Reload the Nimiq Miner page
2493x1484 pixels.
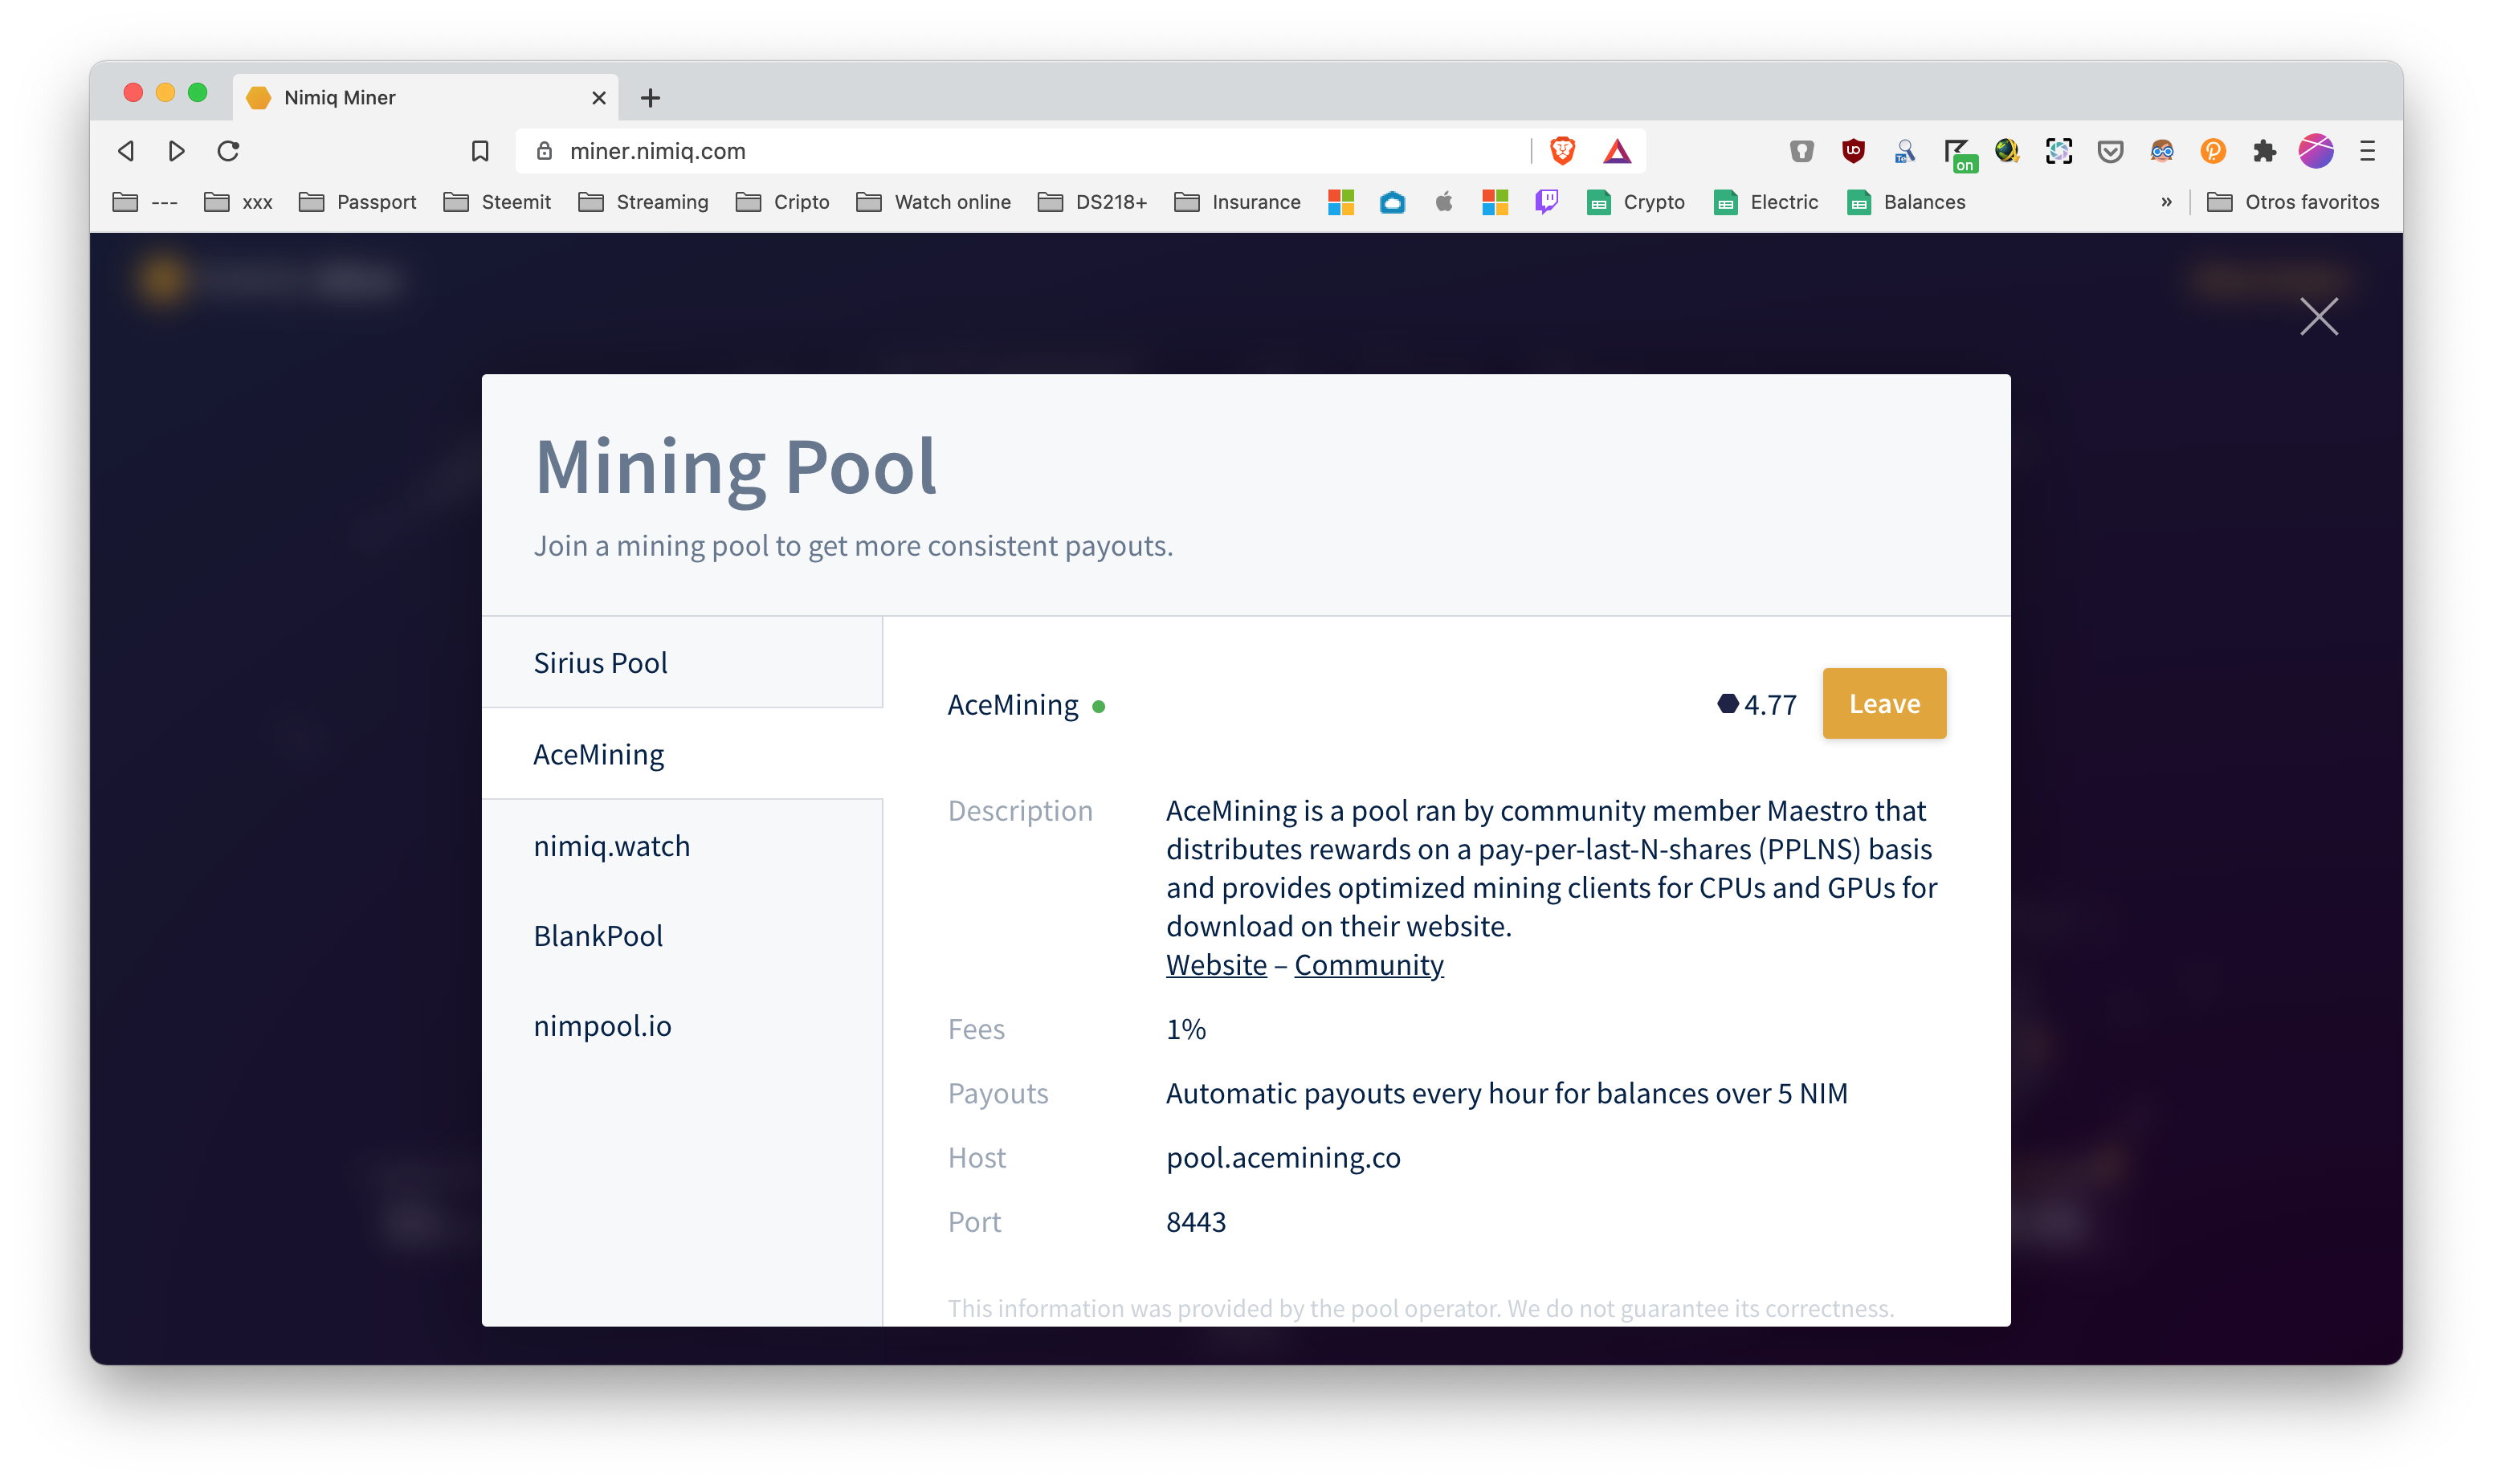228,151
